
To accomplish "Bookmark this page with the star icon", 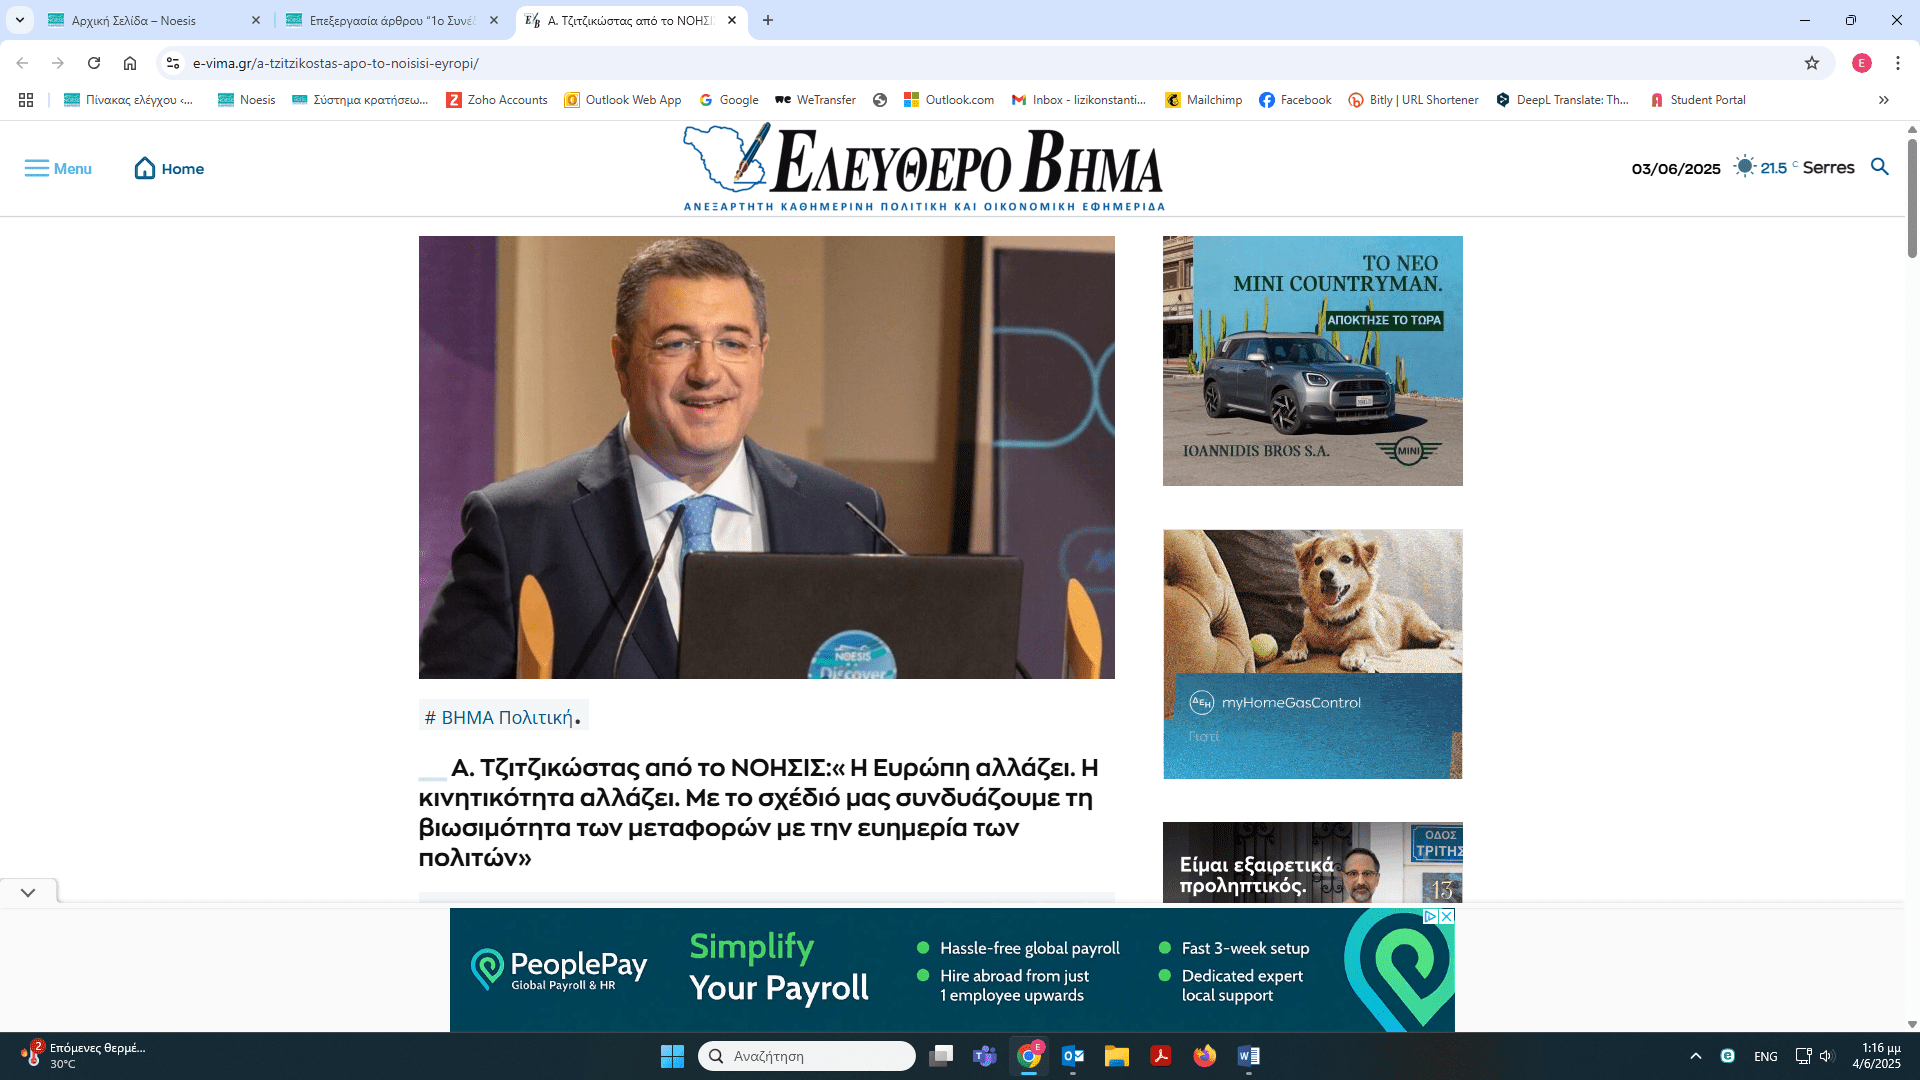I will click(1812, 63).
